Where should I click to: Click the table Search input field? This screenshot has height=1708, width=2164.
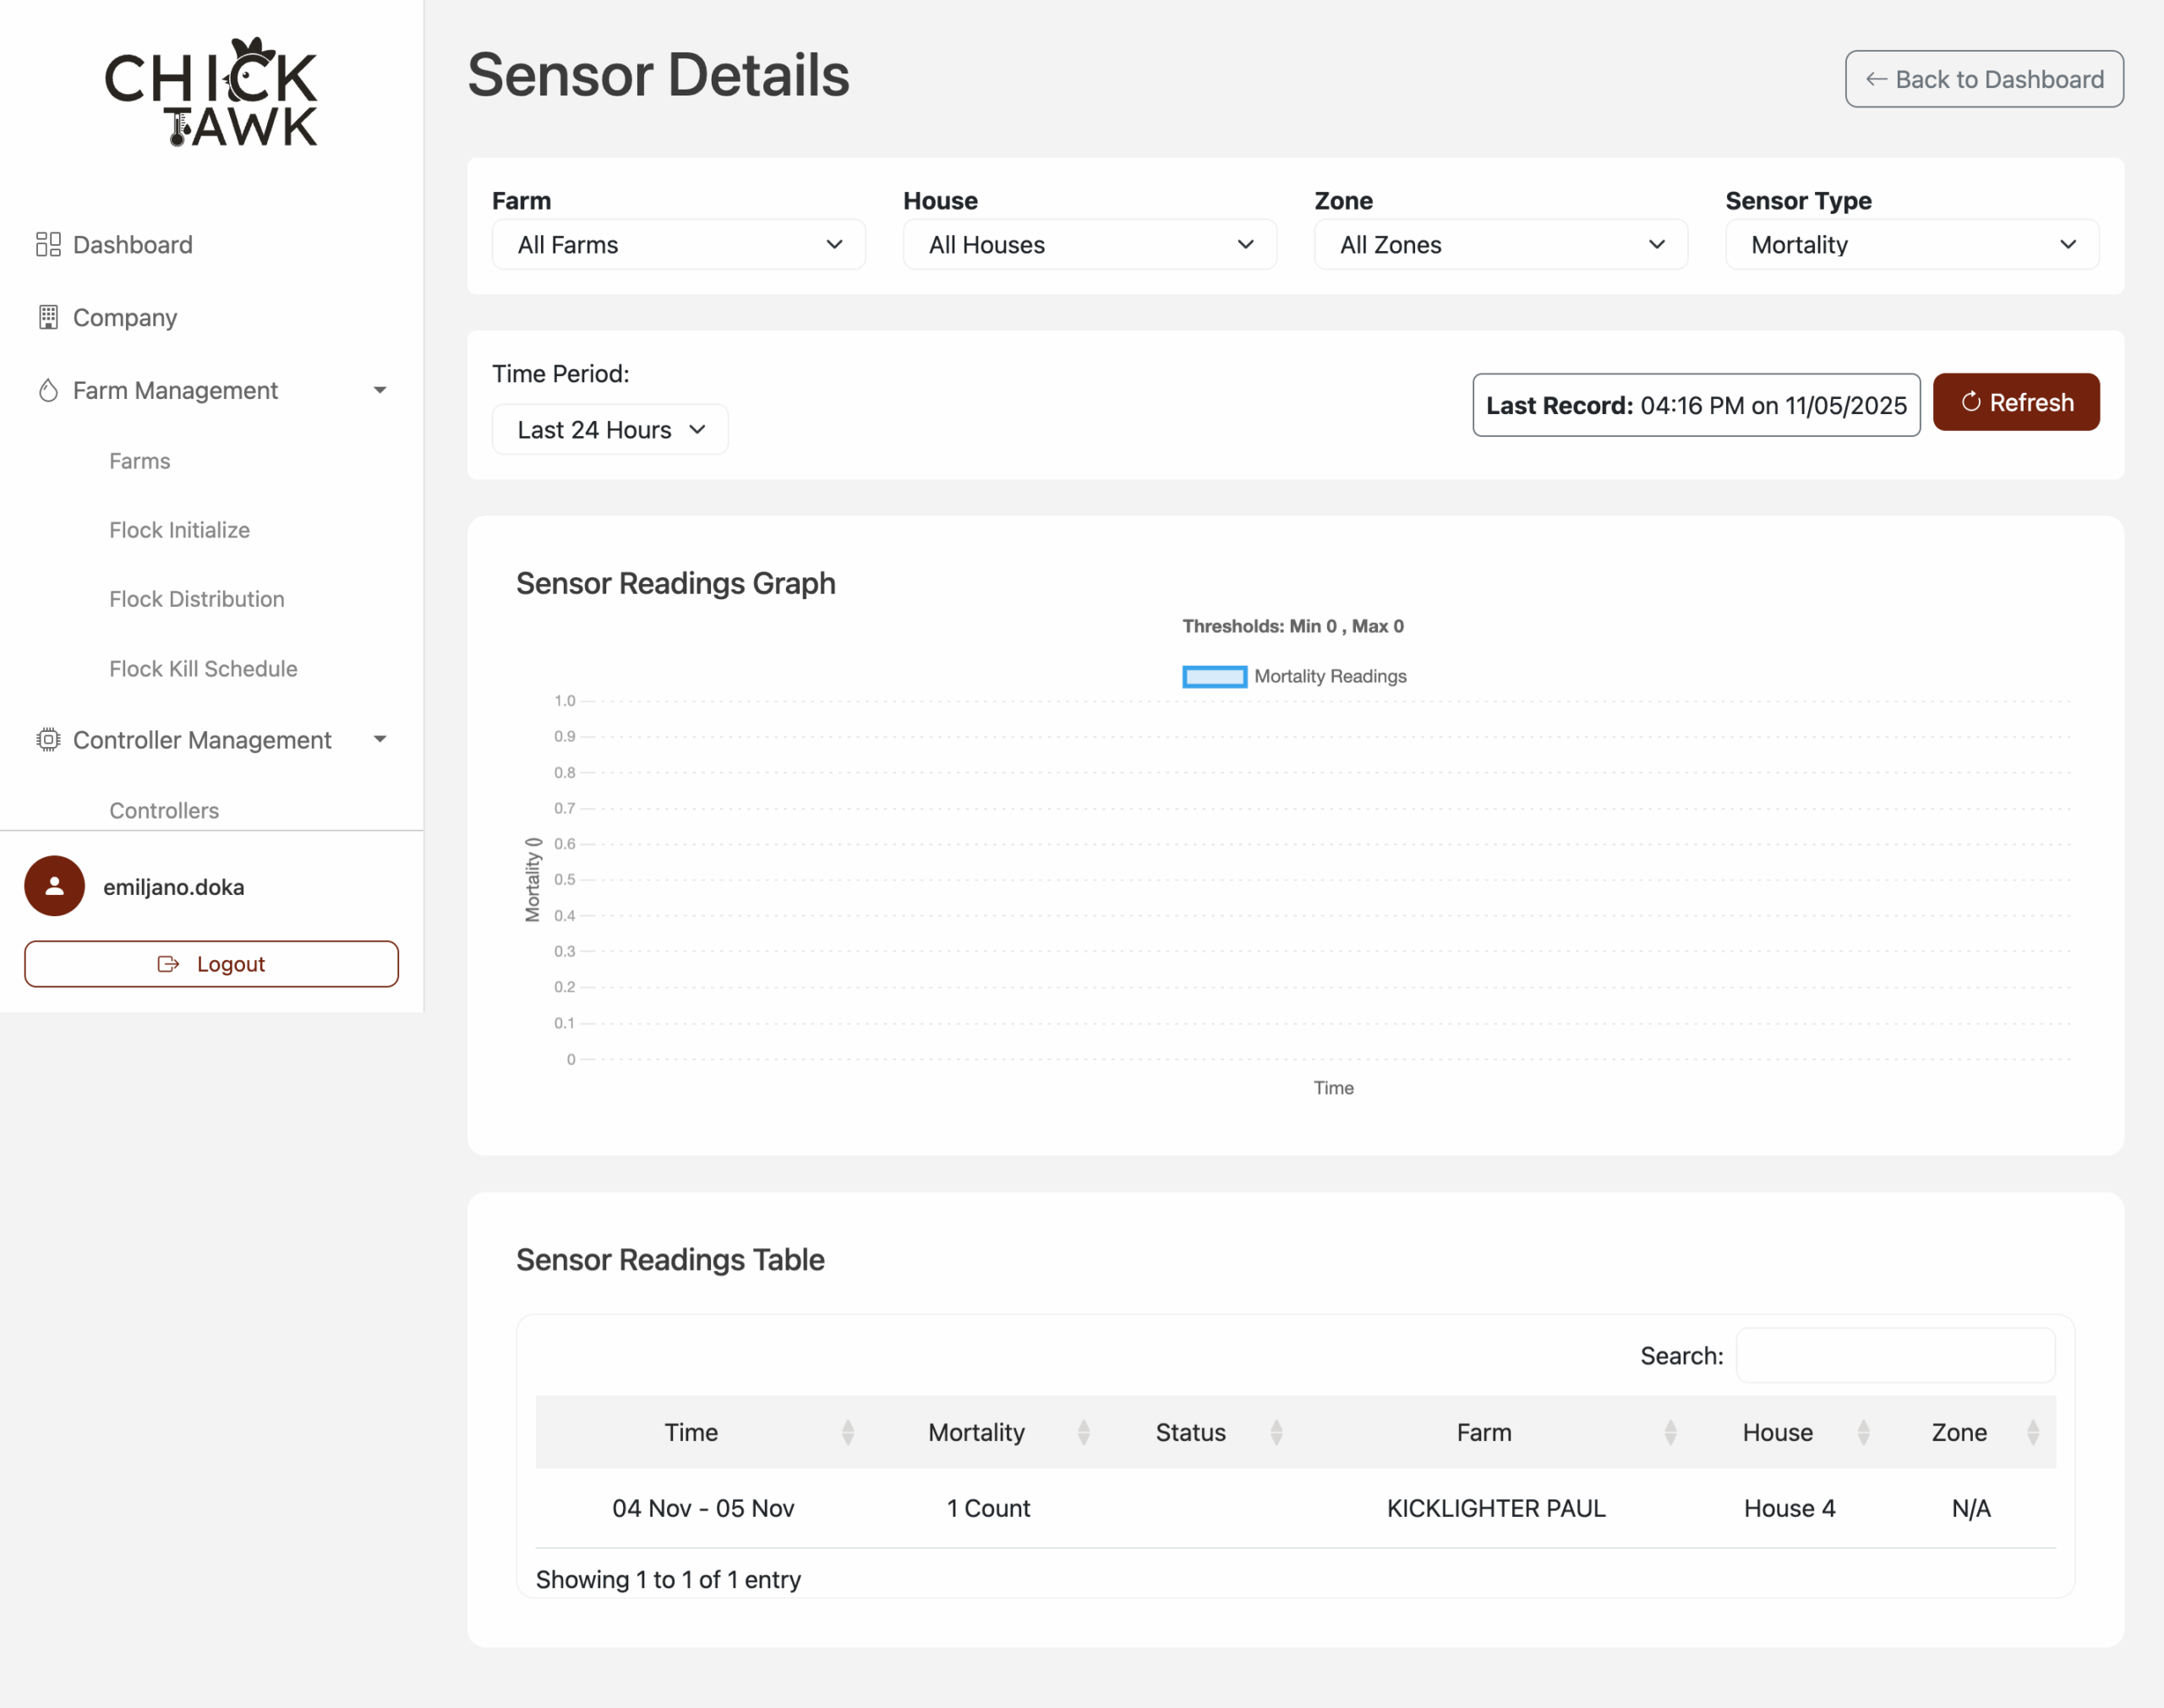coord(1895,1356)
